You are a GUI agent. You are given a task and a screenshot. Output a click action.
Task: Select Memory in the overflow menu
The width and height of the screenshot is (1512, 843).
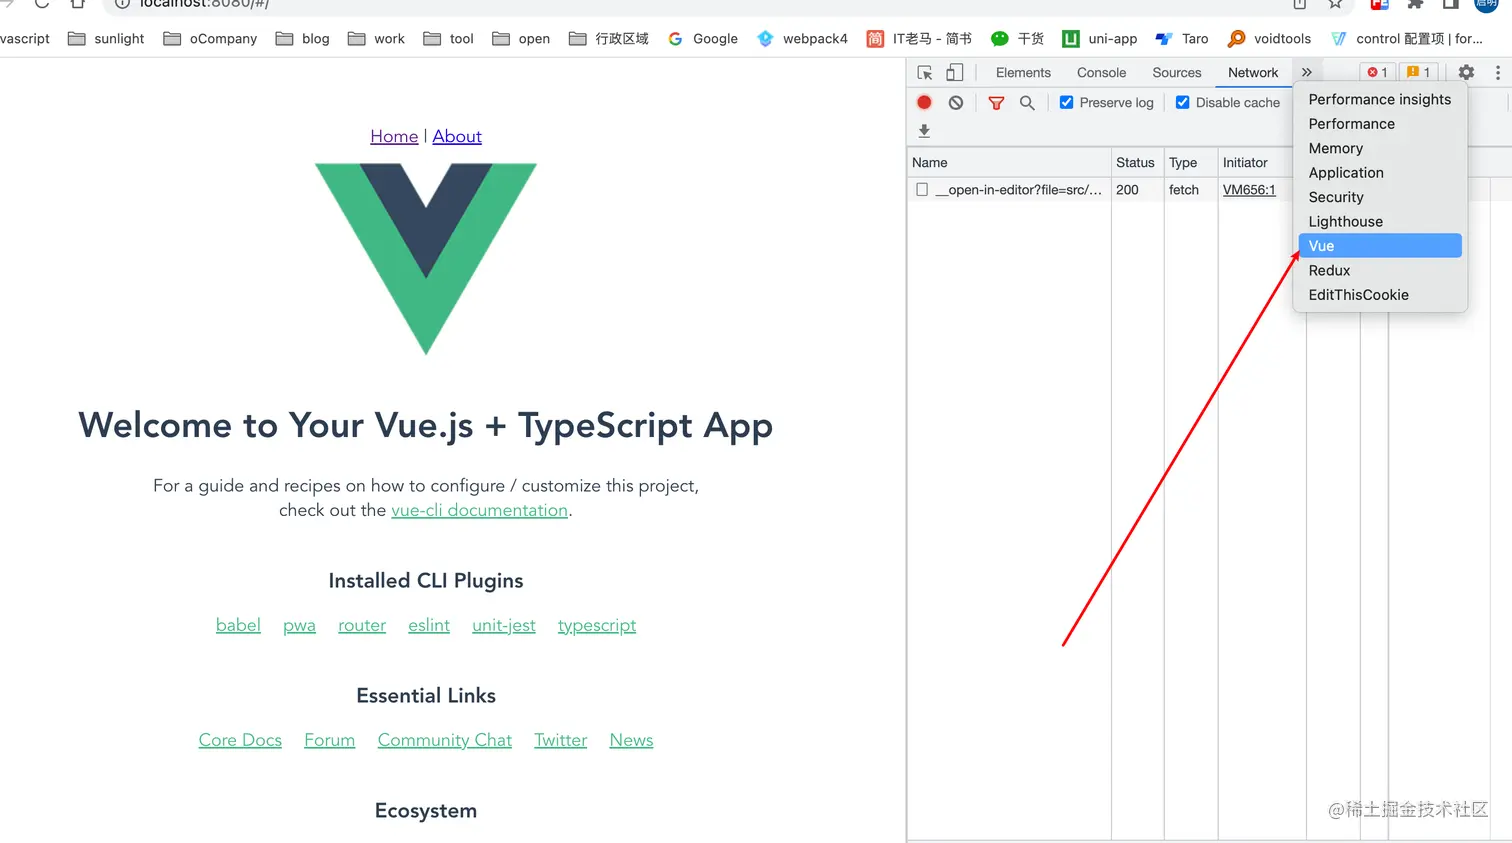1380,148
